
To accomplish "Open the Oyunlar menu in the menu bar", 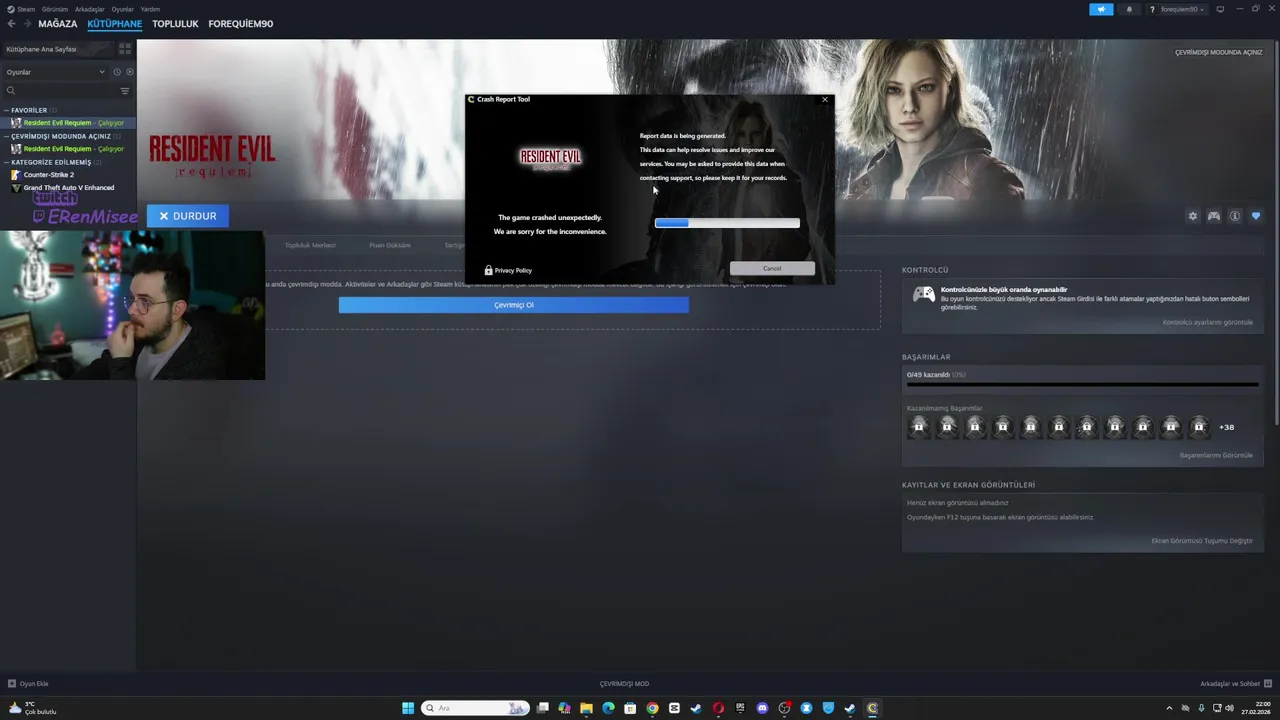I will pos(123,9).
